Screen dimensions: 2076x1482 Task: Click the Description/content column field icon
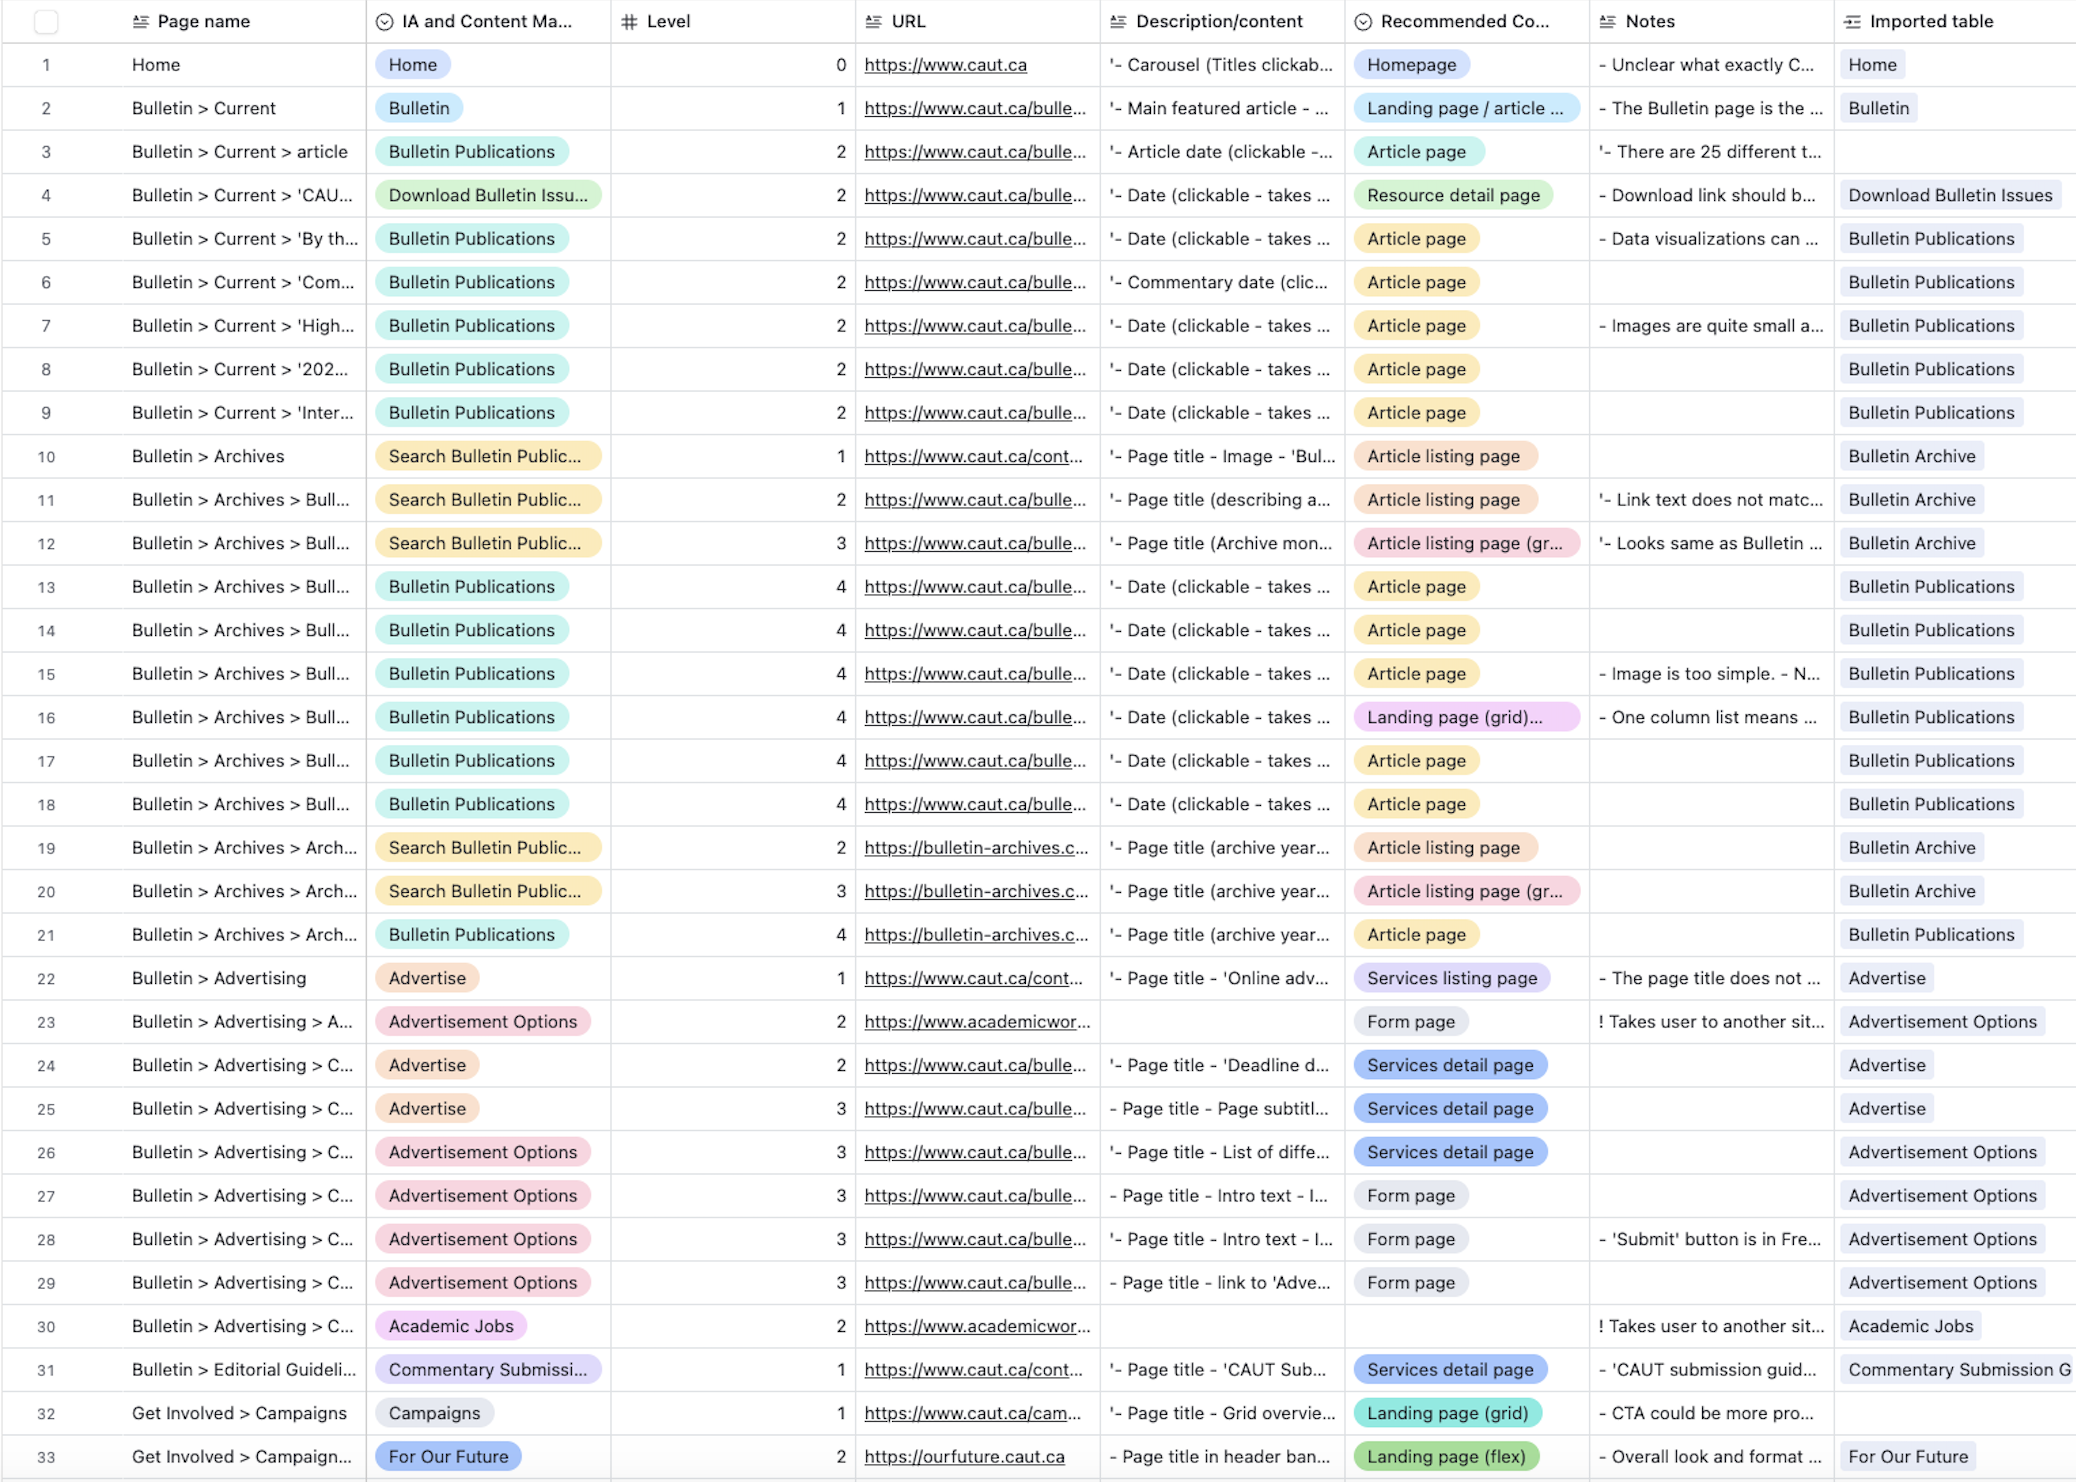[1118, 21]
